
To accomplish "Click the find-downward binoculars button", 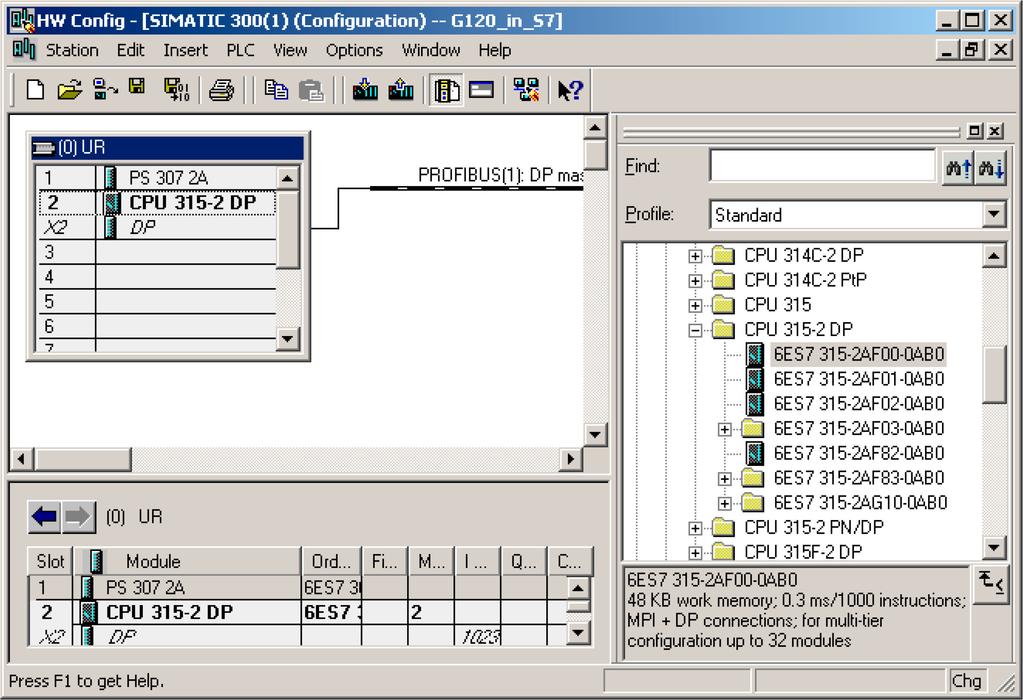I will (x=990, y=168).
